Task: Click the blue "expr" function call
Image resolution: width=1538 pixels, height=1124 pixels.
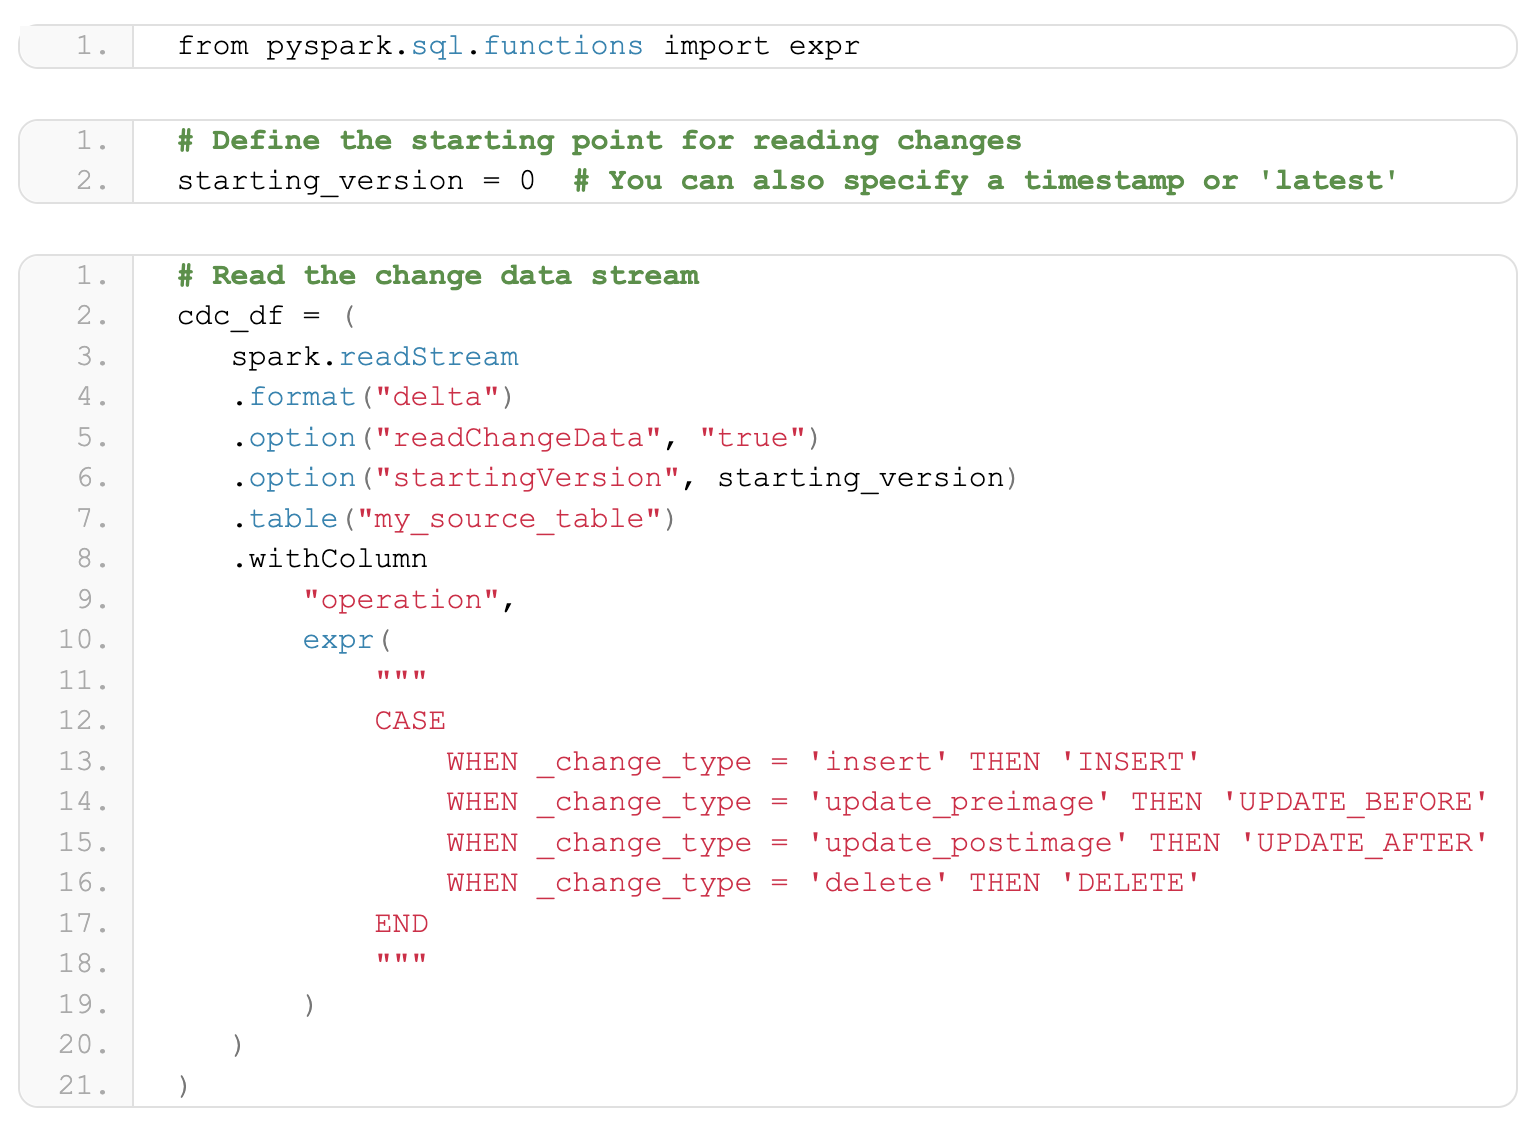Action: [338, 640]
